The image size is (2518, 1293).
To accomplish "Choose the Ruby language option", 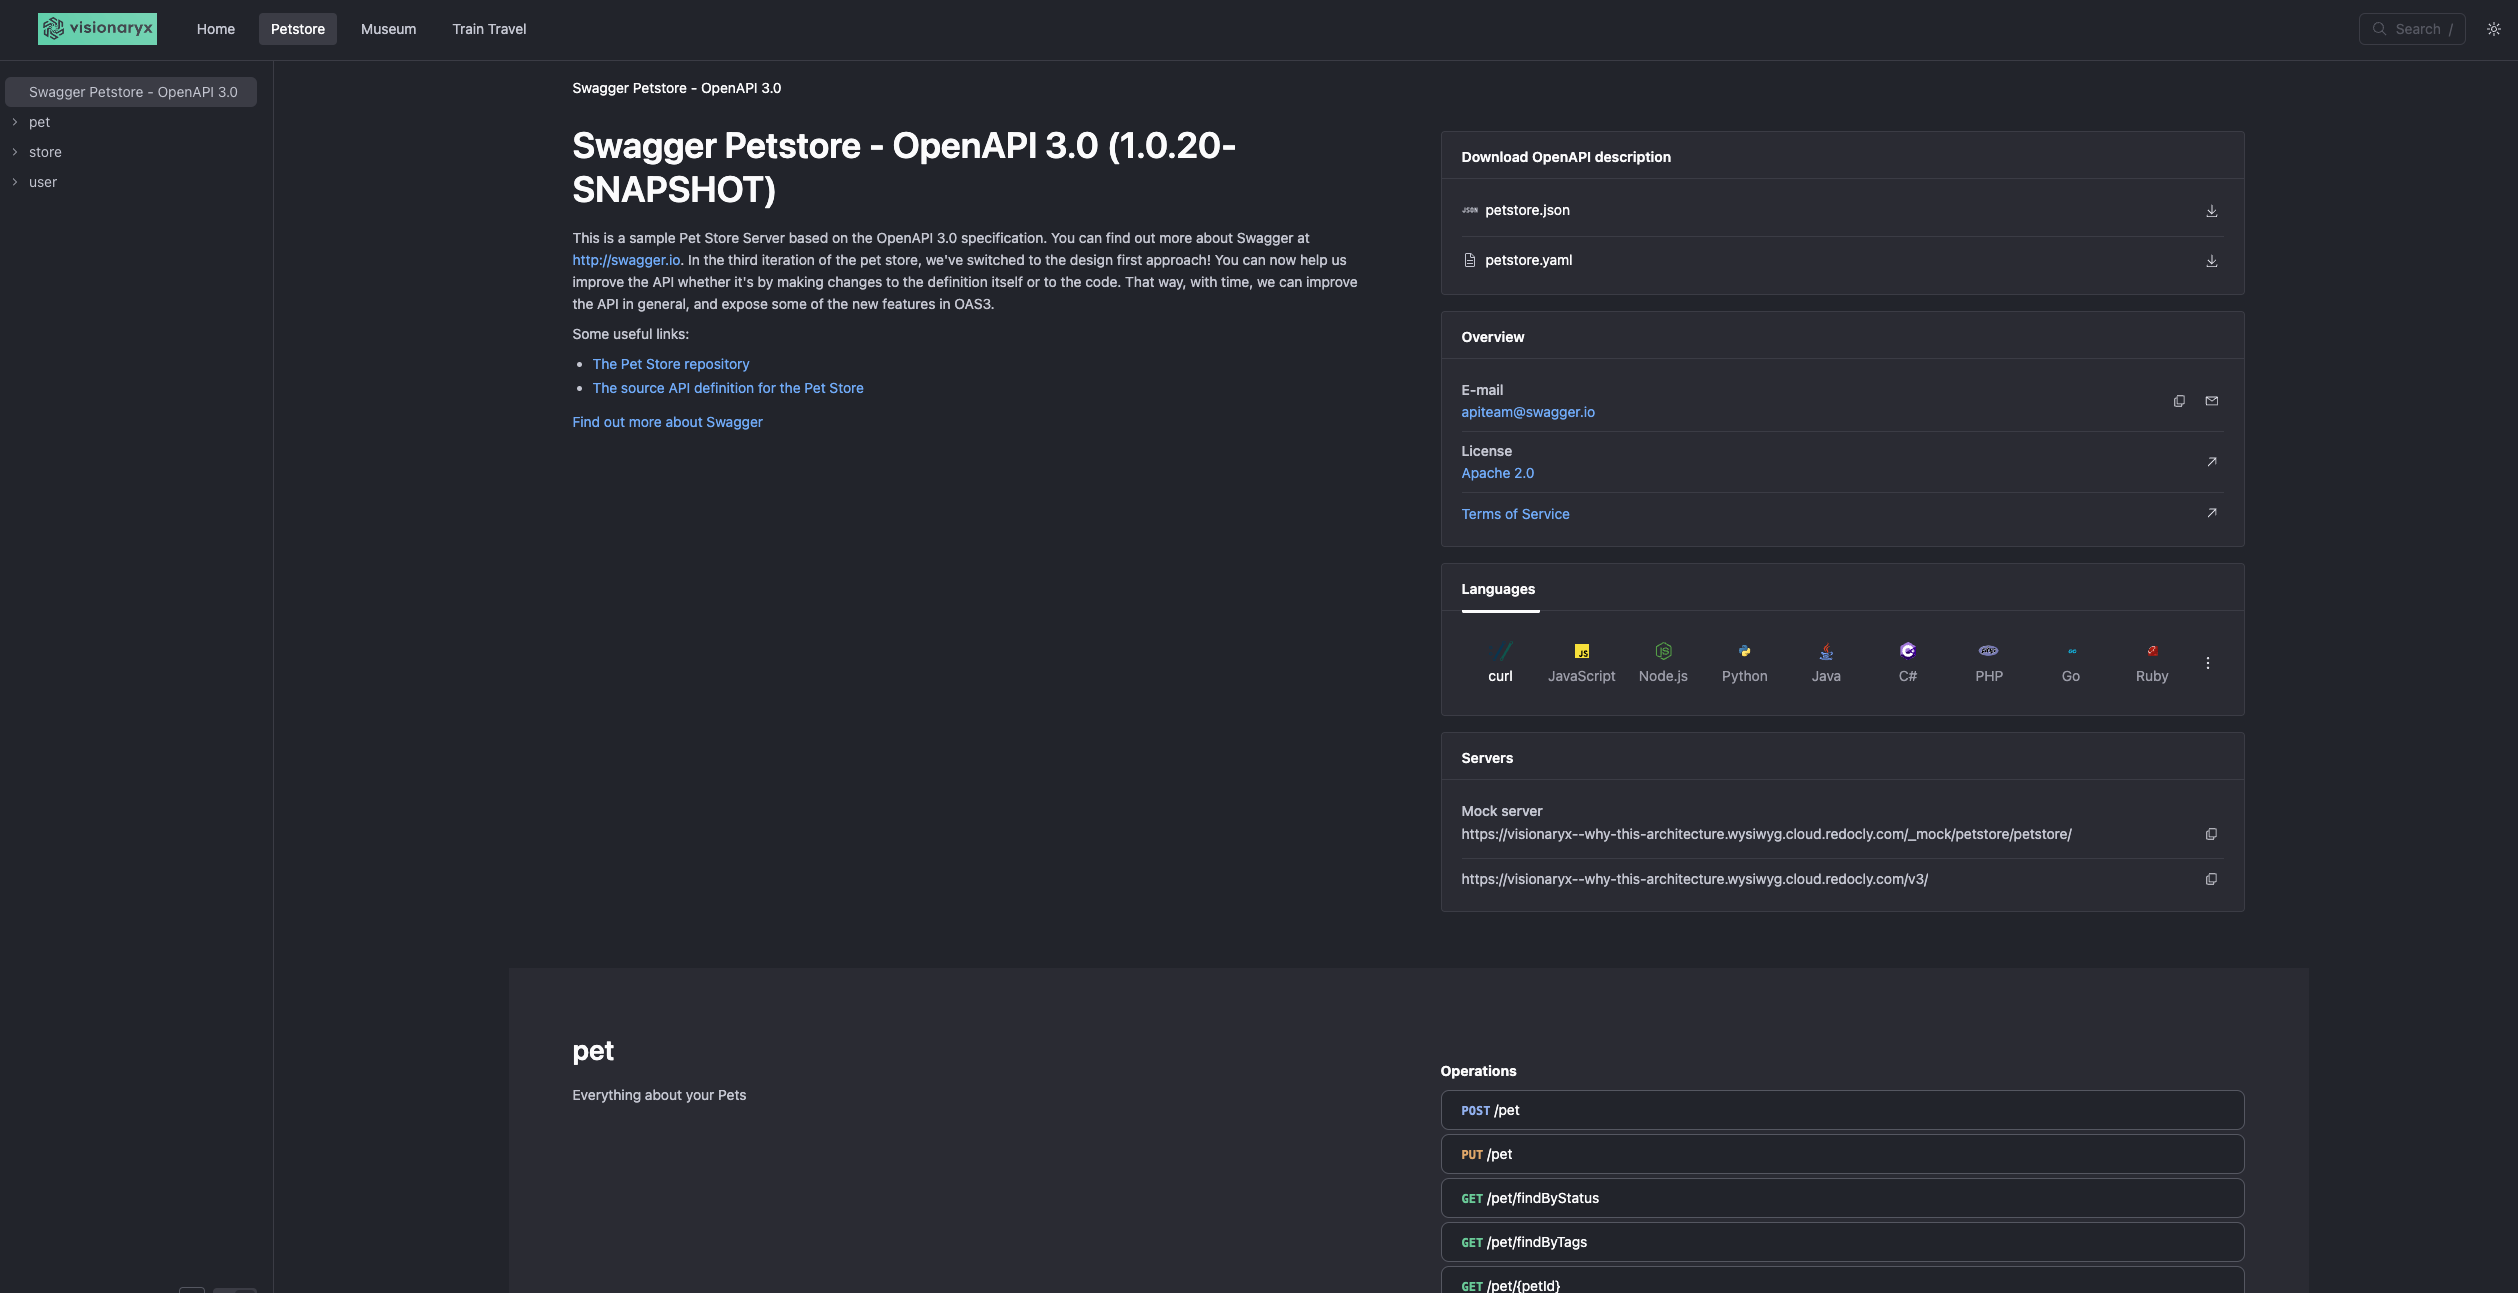I will coord(2151,662).
